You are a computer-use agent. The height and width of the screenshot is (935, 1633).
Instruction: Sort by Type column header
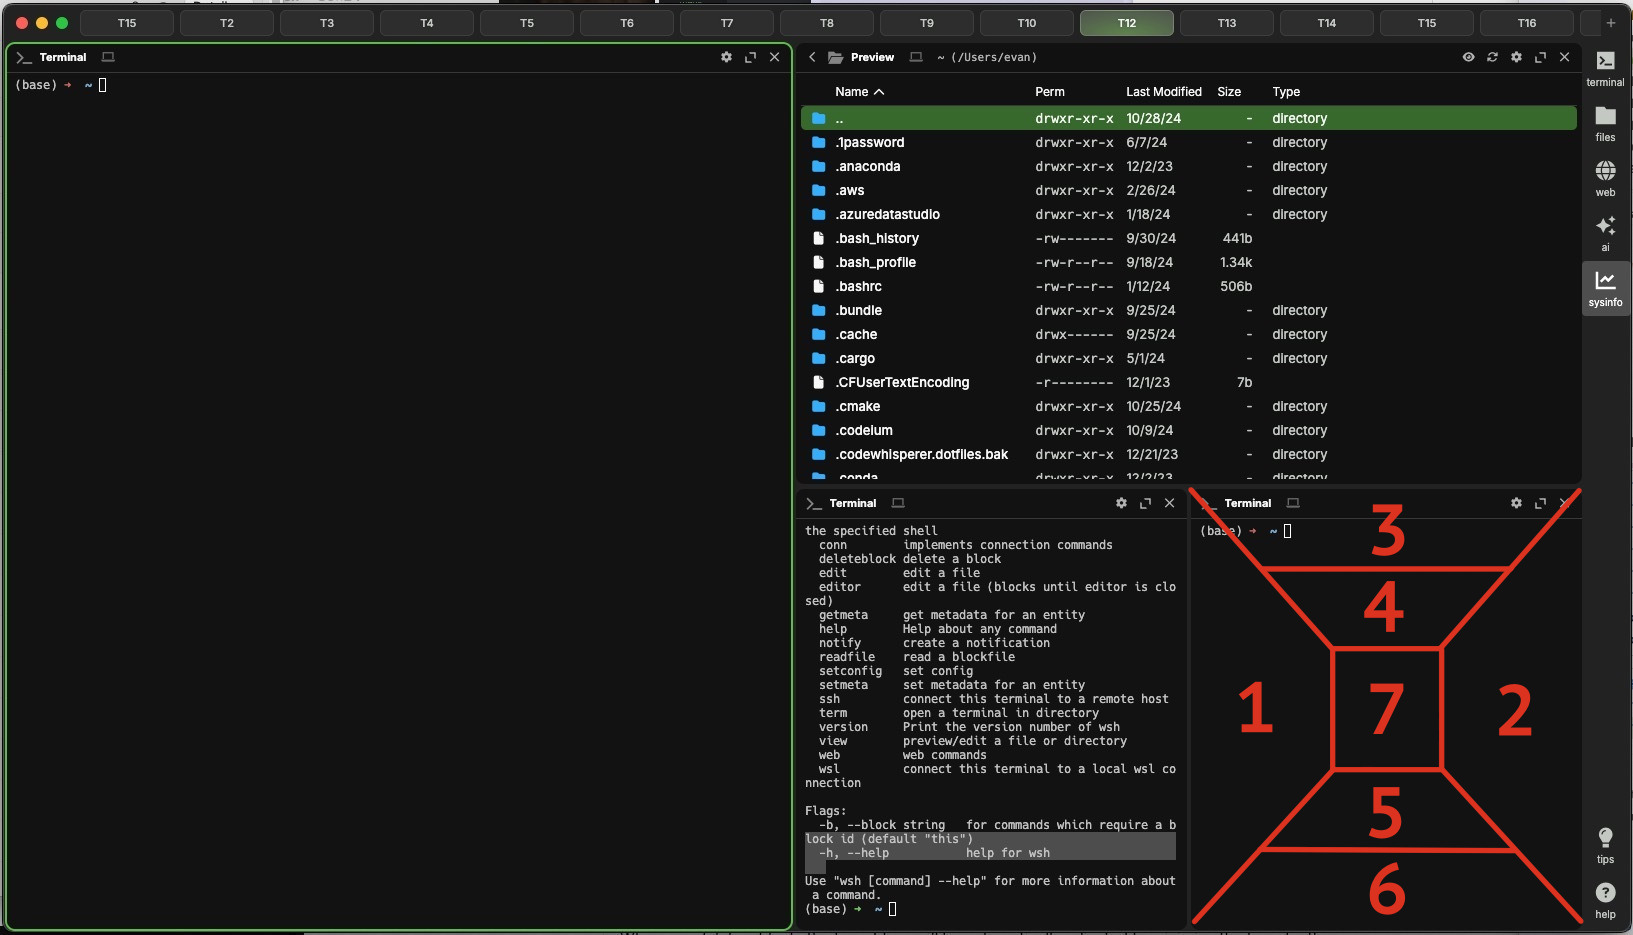pos(1286,91)
